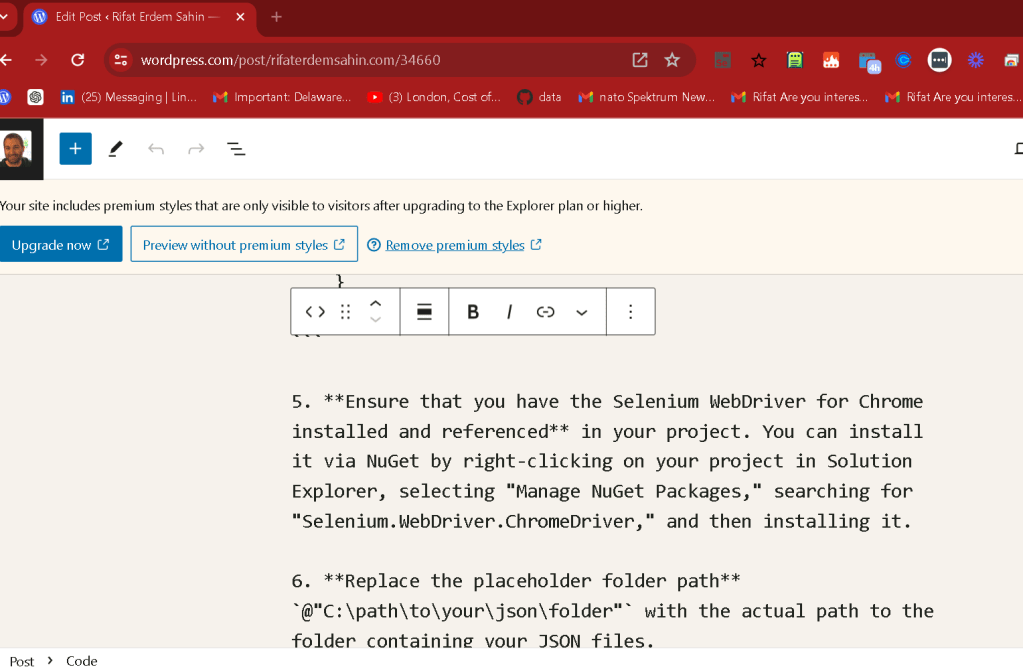Click Preview without premium styles button
This screenshot has height=669, width=1023.
point(244,244)
